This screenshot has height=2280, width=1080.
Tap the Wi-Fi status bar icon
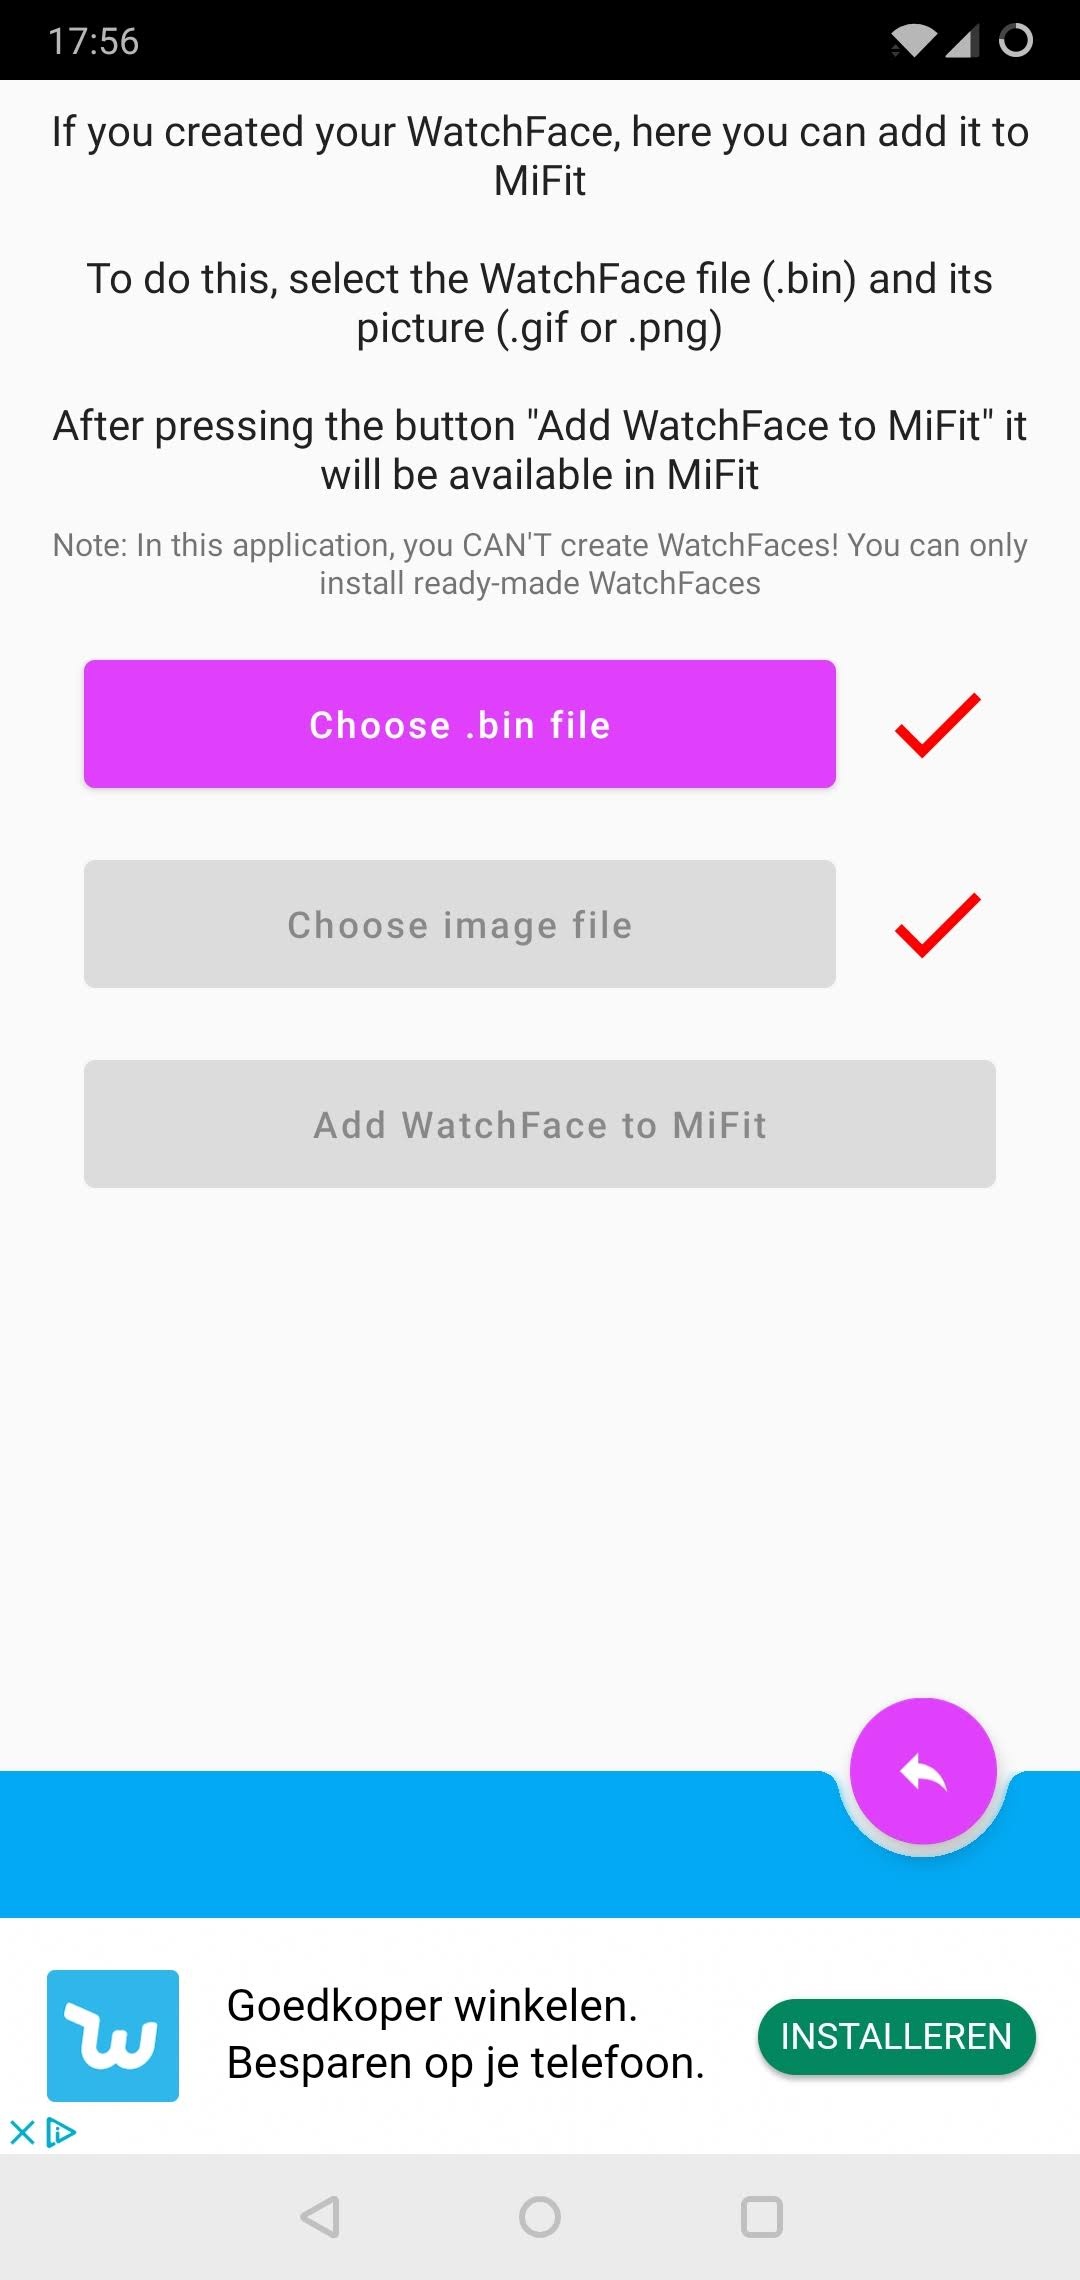912,41
